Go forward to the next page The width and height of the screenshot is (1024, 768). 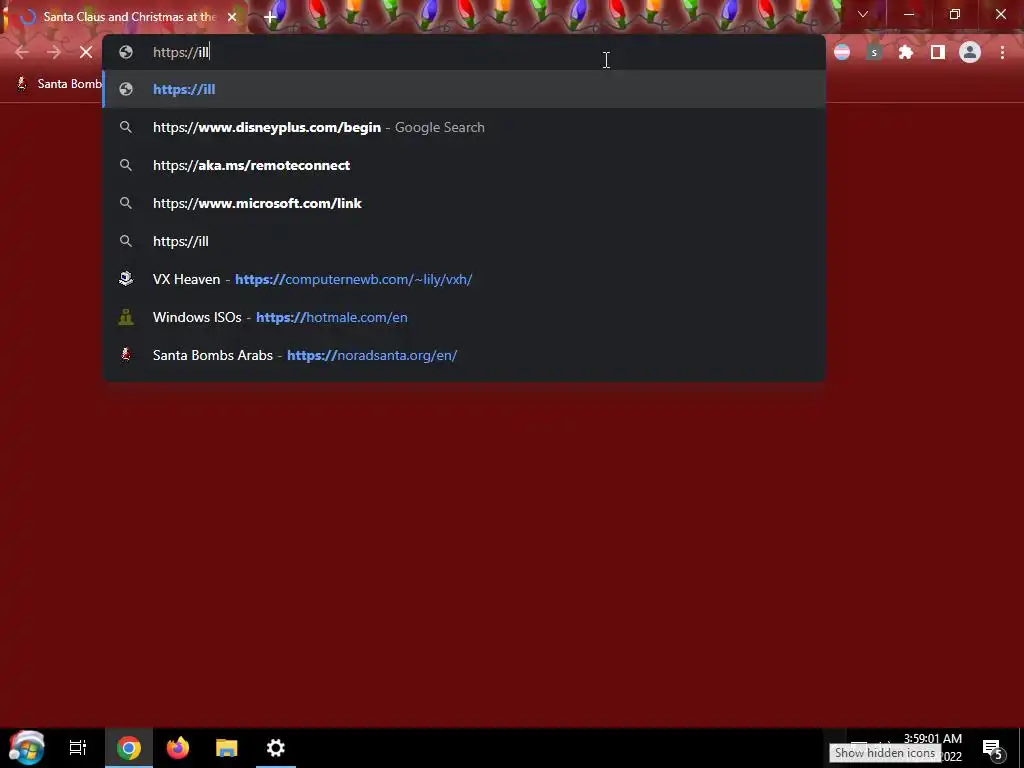pos(54,52)
